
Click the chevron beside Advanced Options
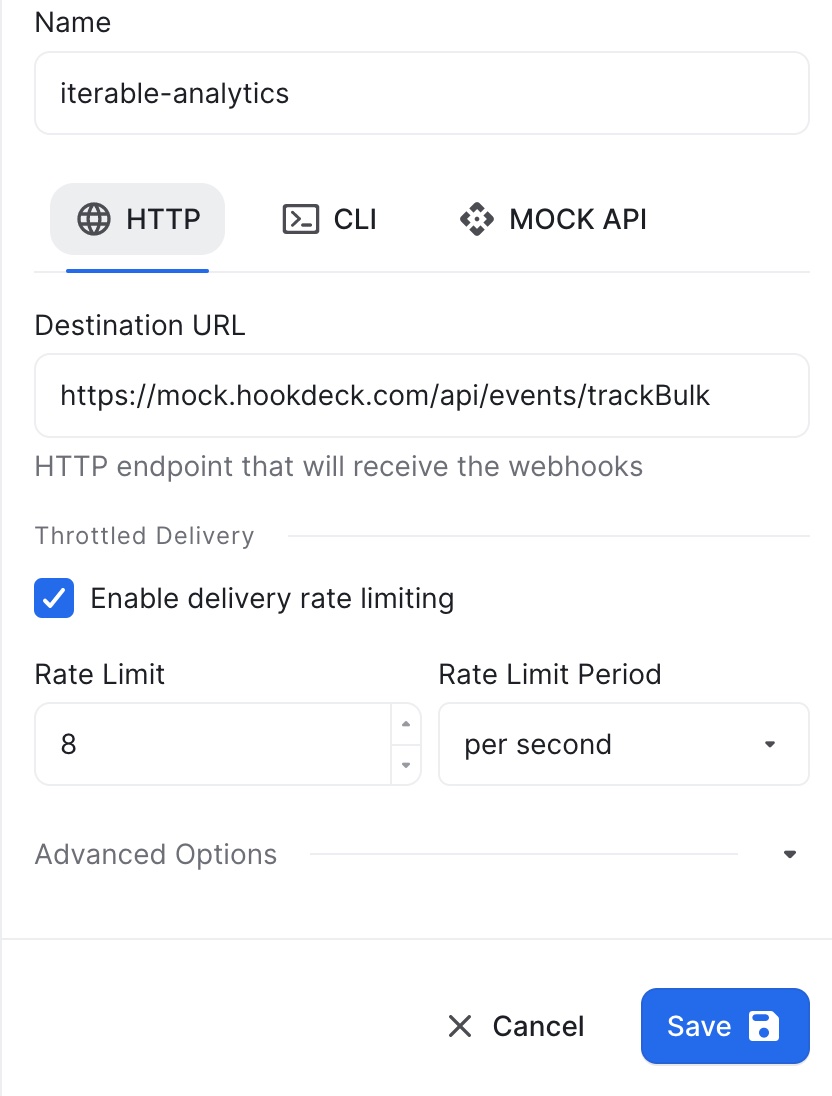pos(790,854)
